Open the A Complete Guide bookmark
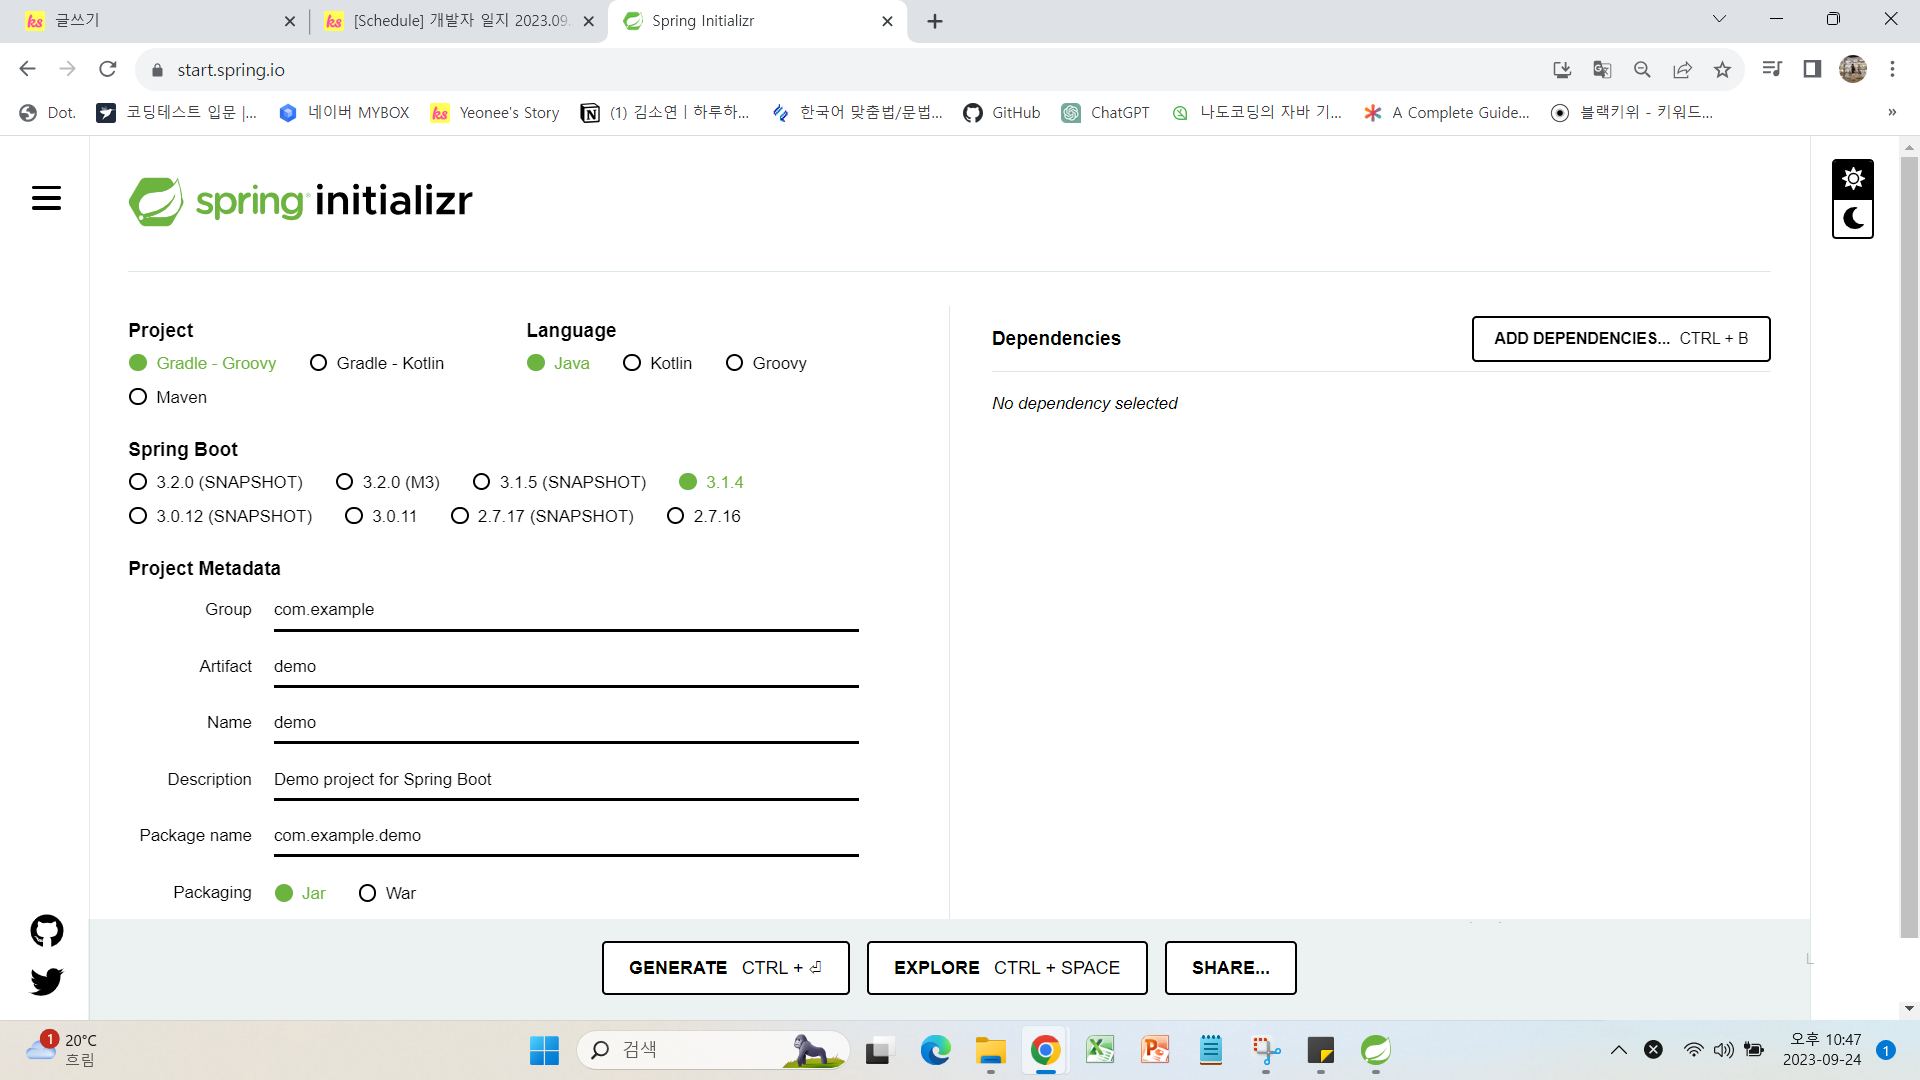Viewport: 1920px width, 1080px height. 1446,113
